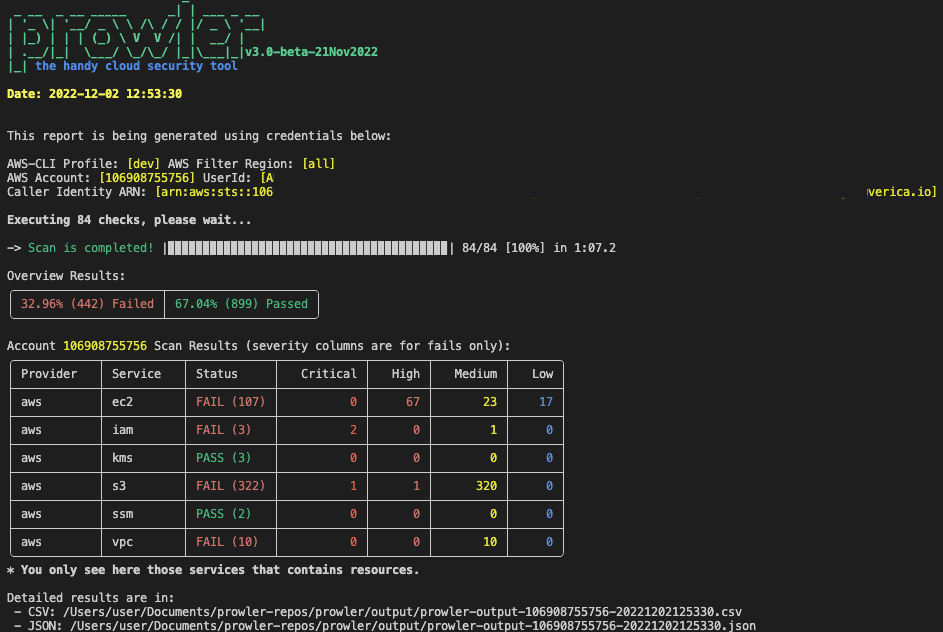The height and width of the screenshot is (632, 943).
Task: Click the 67.04% (899) Passed result box
Action: pos(241,304)
